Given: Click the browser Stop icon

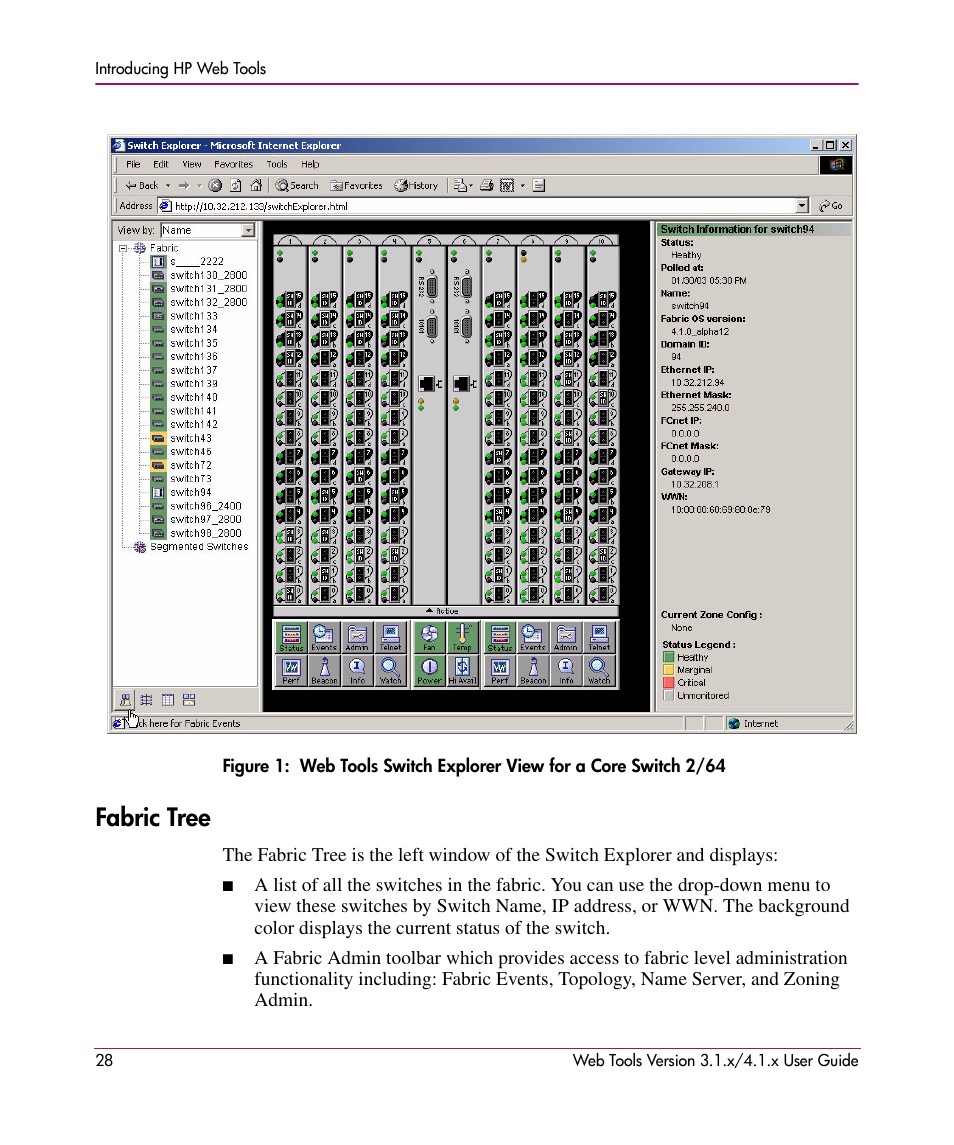Looking at the screenshot, I should tap(215, 185).
